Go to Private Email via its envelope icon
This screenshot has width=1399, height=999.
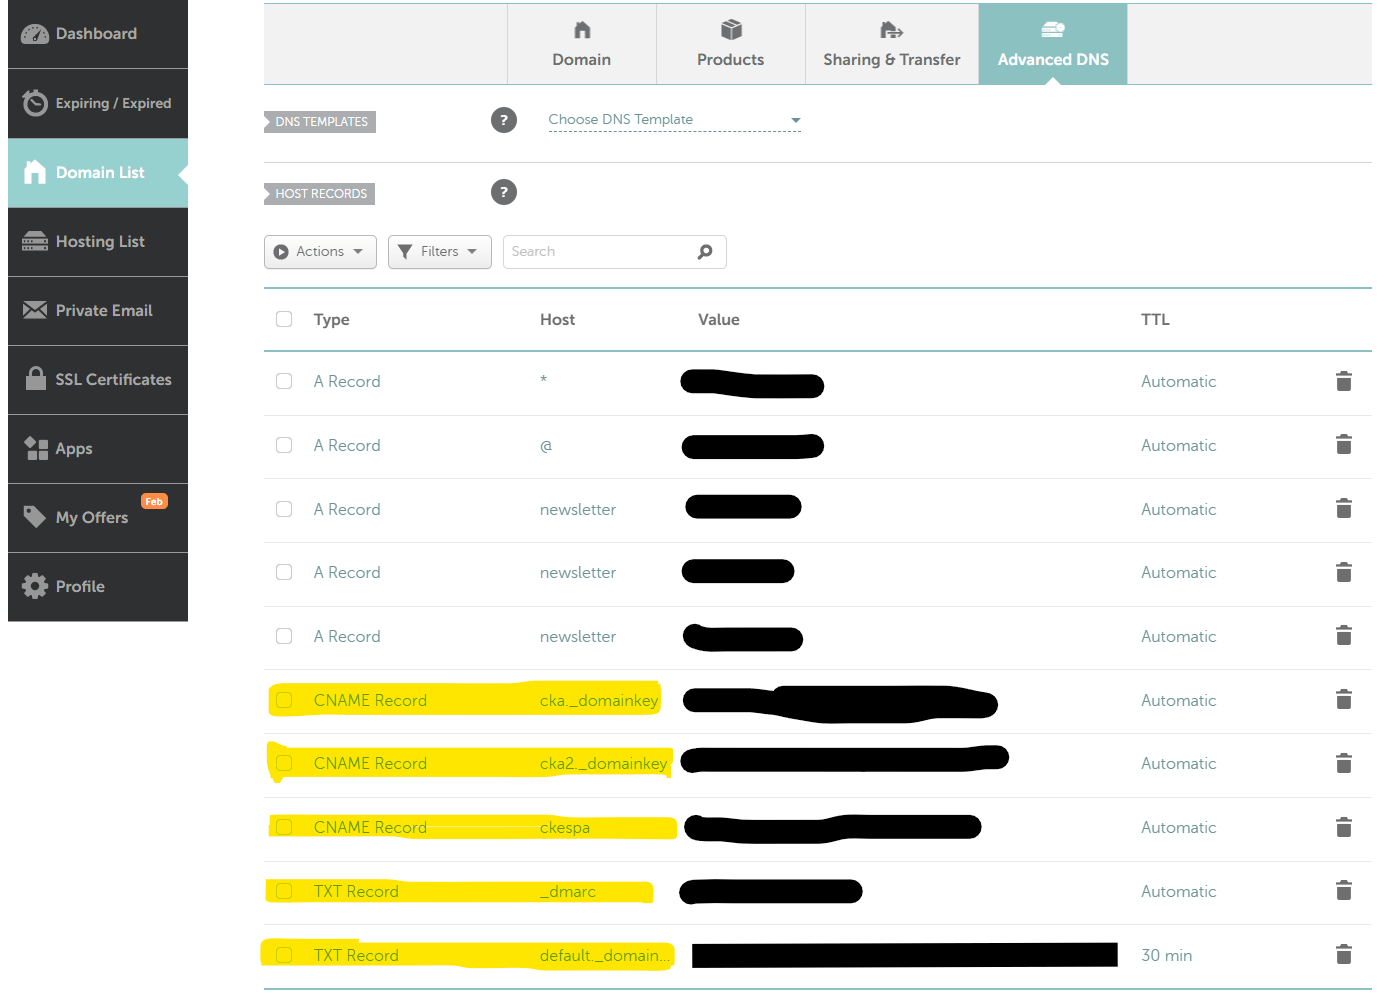click(33, 310)
